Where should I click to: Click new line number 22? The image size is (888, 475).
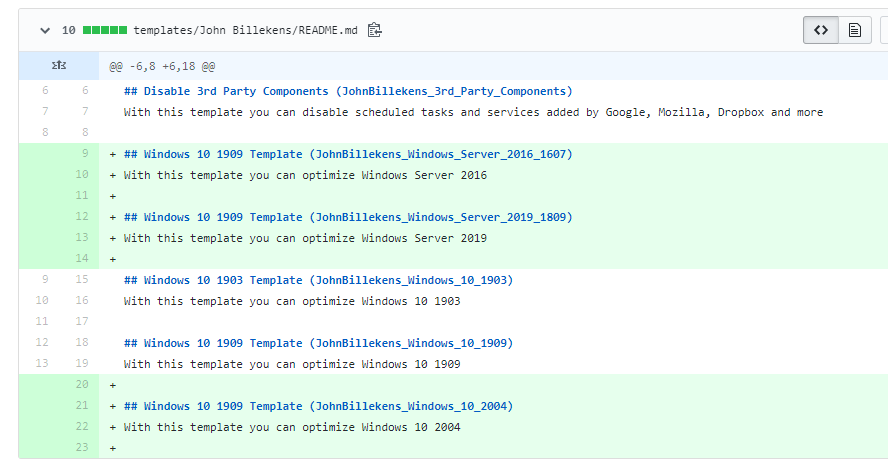(82, 426)
